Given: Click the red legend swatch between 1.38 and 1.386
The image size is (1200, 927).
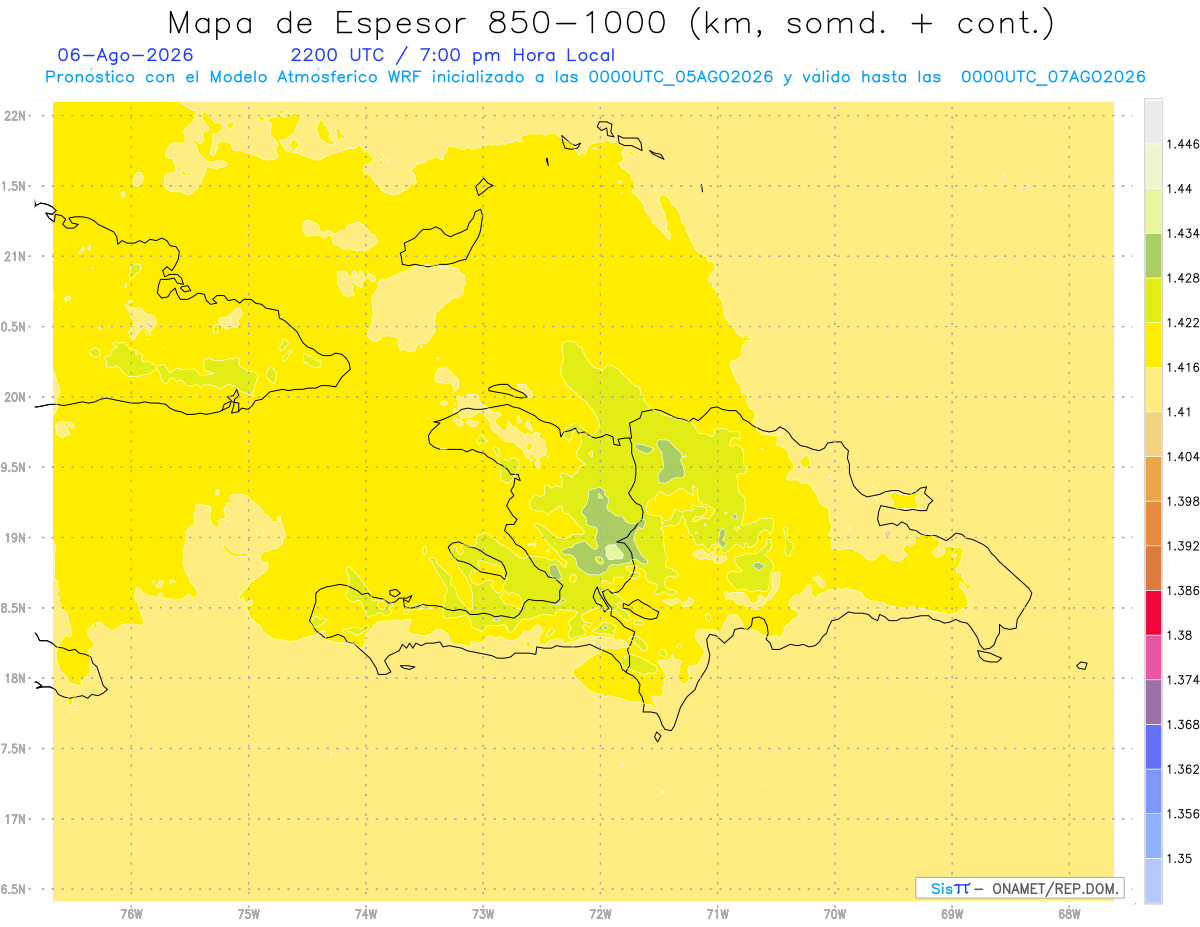Looking at the screenshot, I should click(x=1153, y=612).
